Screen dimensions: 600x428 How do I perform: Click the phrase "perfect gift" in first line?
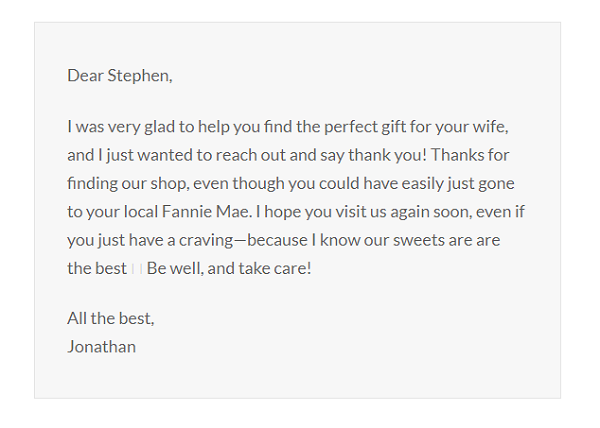(365, 127)
